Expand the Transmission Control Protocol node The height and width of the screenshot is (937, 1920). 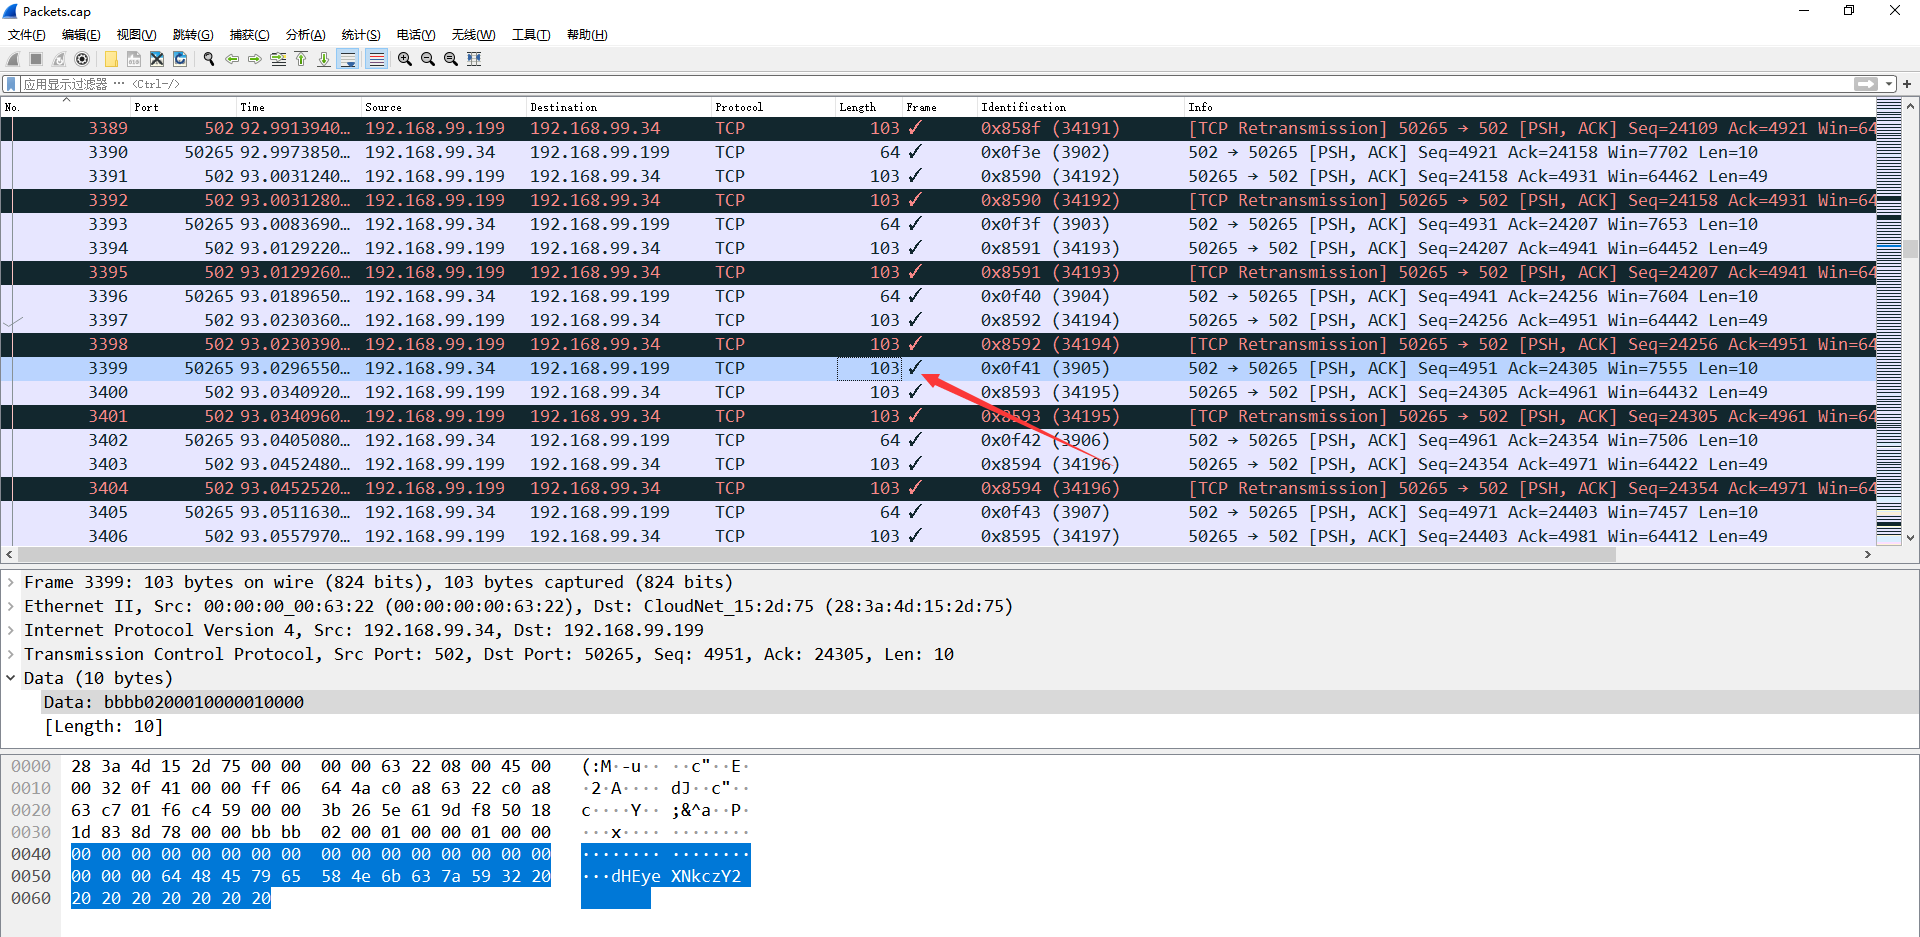[11, 654]
